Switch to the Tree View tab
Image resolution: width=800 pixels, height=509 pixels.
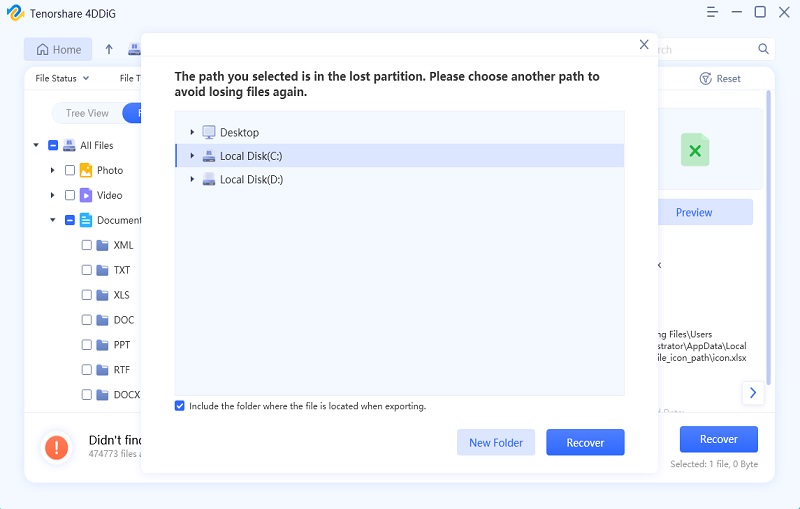tap(87, 113)
